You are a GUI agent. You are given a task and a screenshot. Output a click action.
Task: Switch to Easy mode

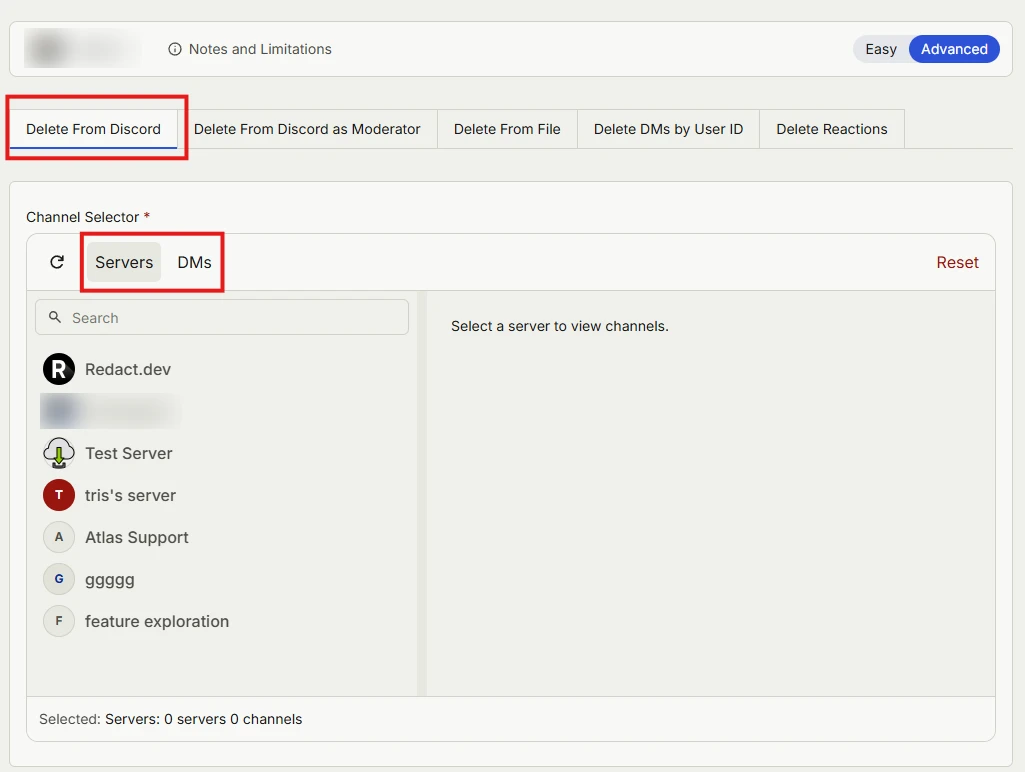click(x=881, y=49)
